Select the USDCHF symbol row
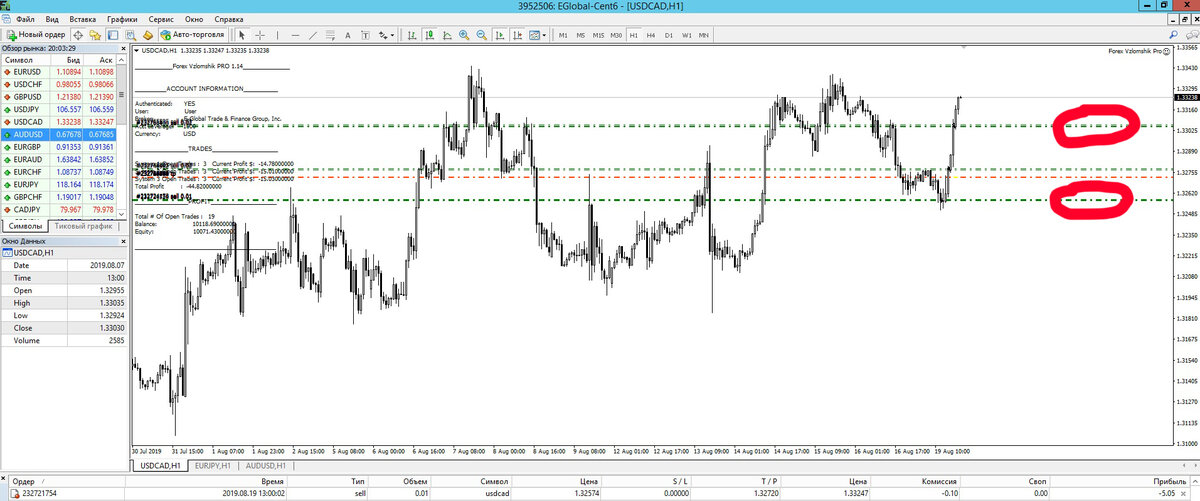1200x501 pixels. point(59,84)
